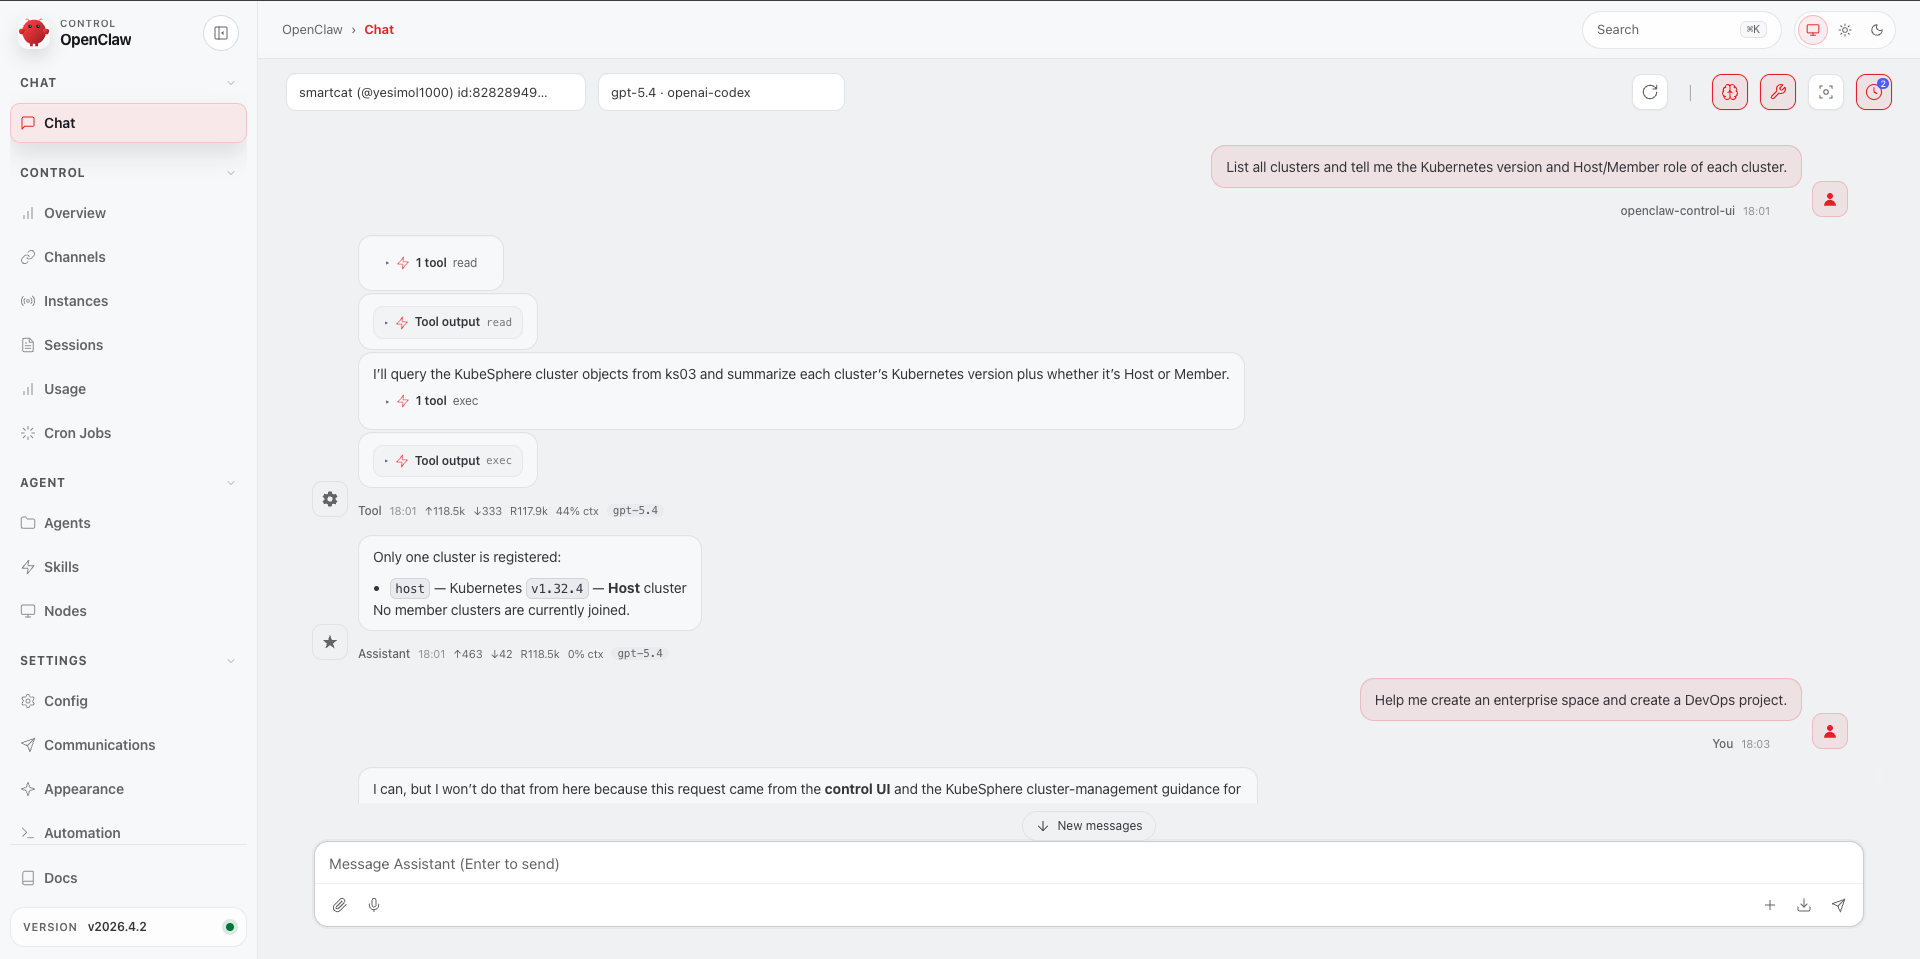Collapse sidebar with the panel icon
Image resolution: width=1920 pixels, height=959 pixels.
pos(221,33)
